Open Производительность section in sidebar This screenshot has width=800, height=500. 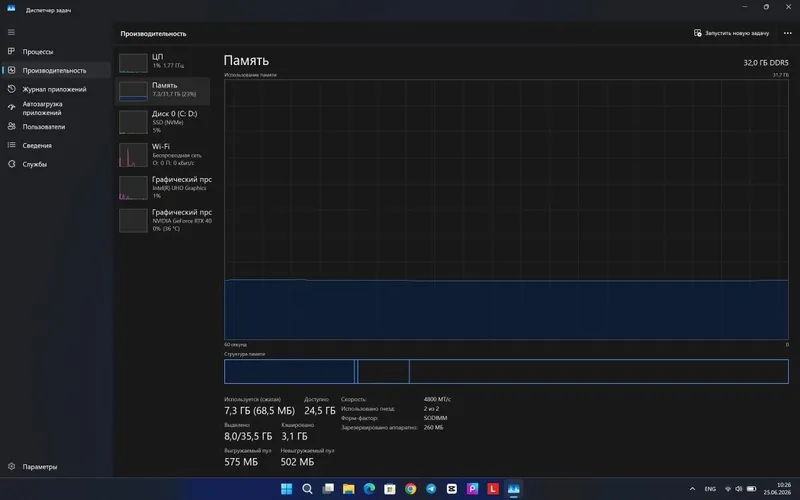pyautogui.click(x=55, y=70)
